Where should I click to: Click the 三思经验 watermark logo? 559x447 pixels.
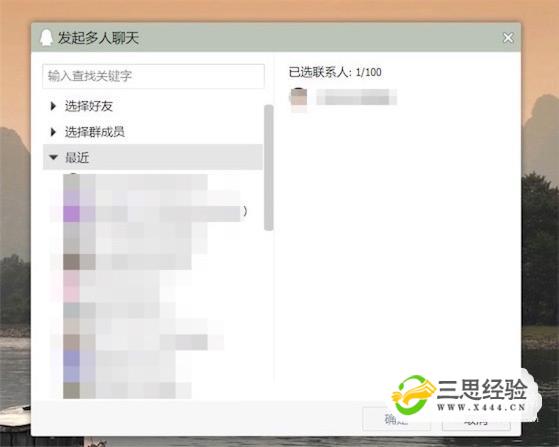point(460,395)
